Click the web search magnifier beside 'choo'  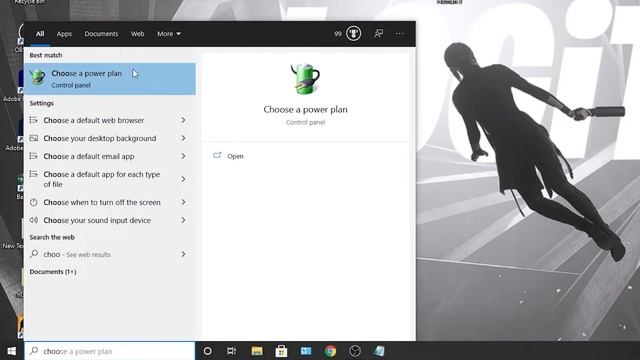34,254
